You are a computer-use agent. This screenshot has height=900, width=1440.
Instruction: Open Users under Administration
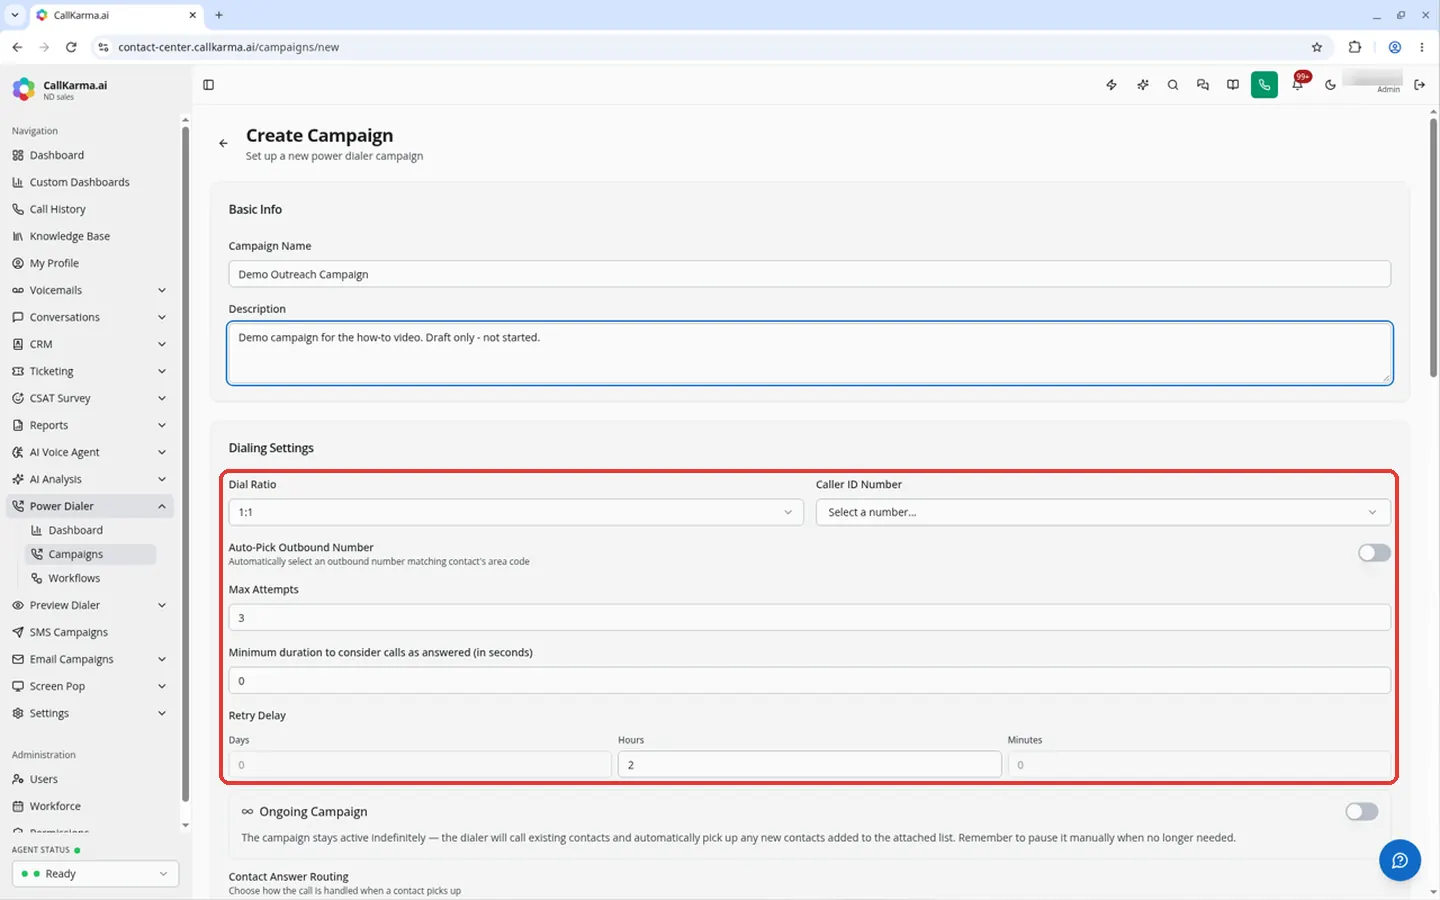point(88,779)
